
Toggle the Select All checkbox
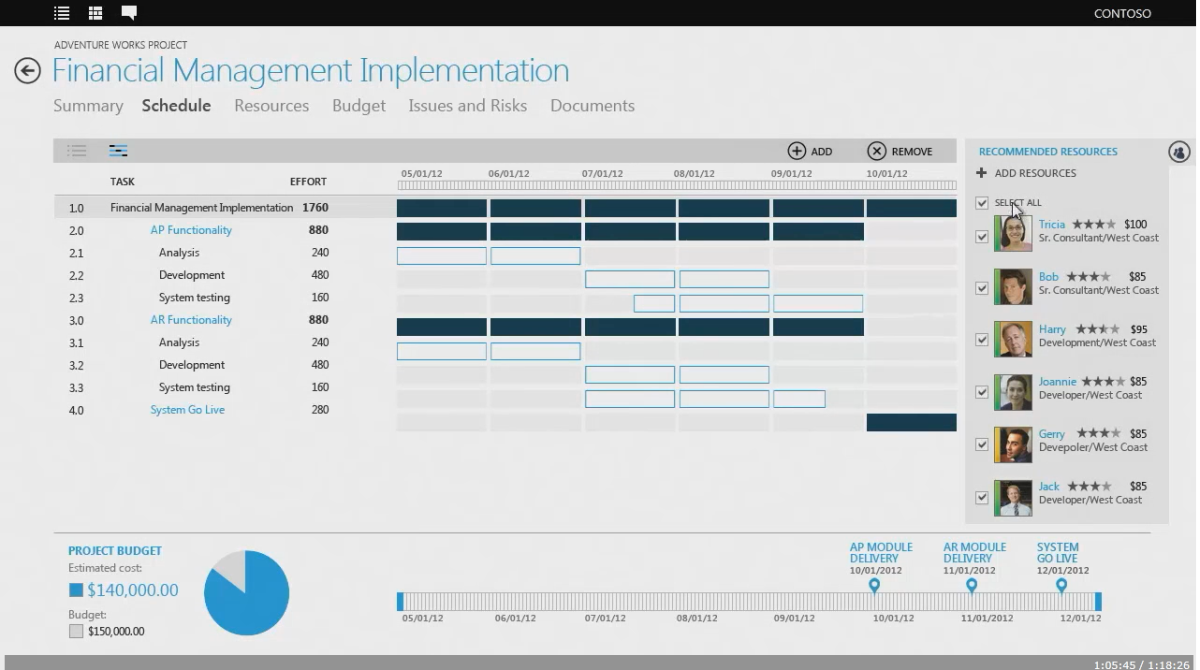click(982, 203)
